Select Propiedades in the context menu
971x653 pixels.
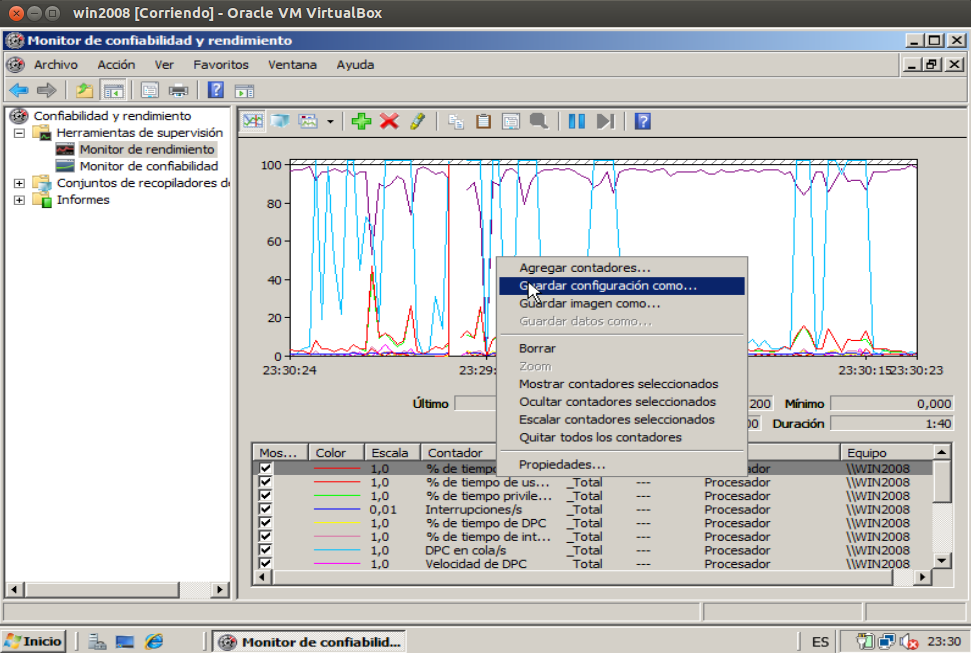pyautogui.click(x=561, y=464)
